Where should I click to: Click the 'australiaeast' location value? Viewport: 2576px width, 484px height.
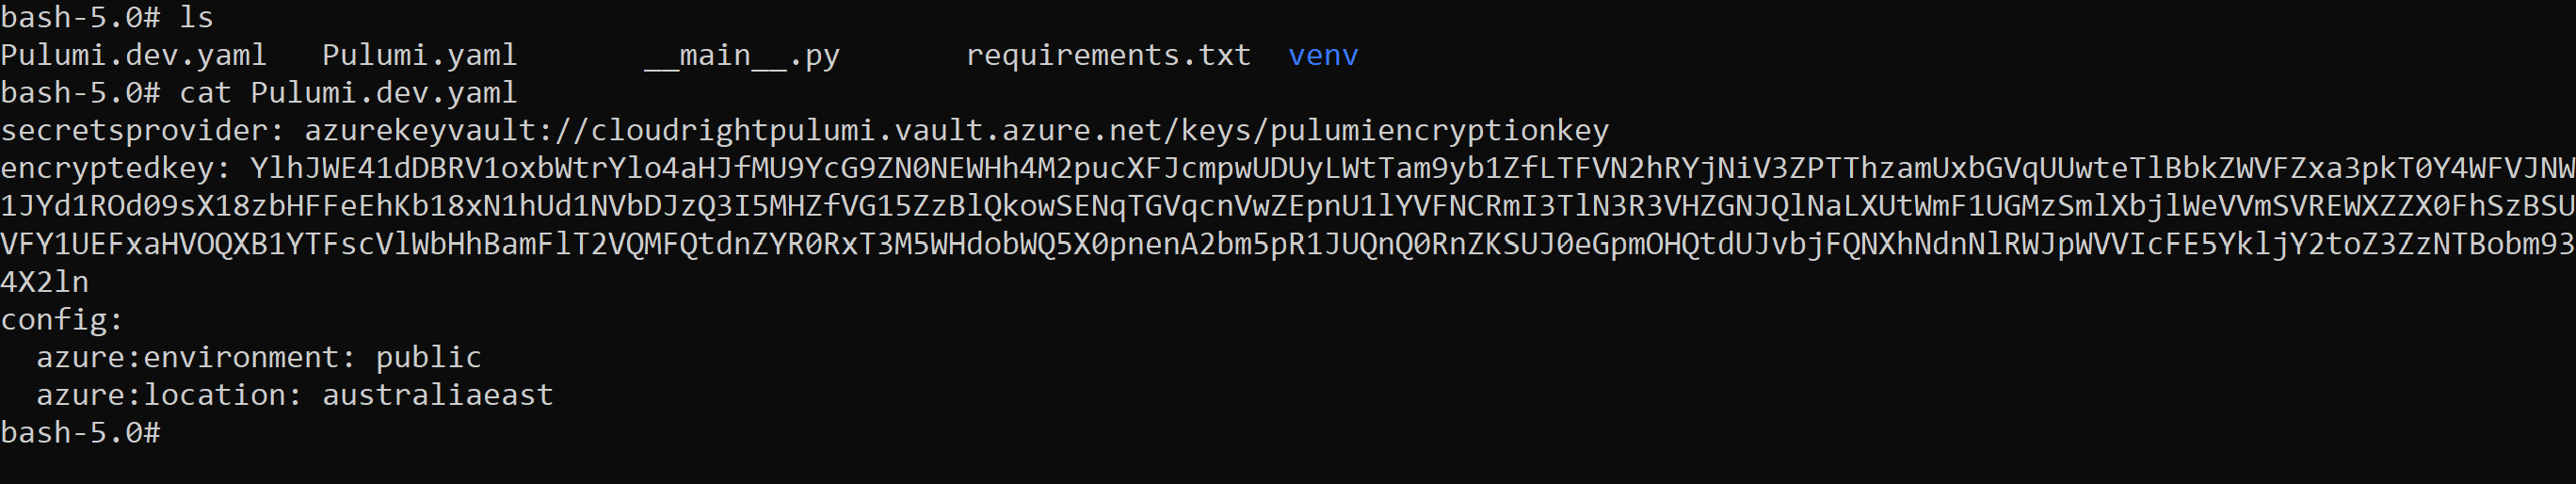[x=437, y=395]
